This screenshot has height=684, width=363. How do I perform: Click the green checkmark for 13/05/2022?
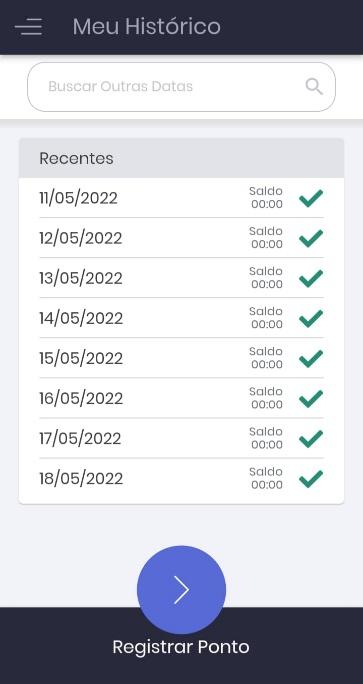(x=311, y=278)
